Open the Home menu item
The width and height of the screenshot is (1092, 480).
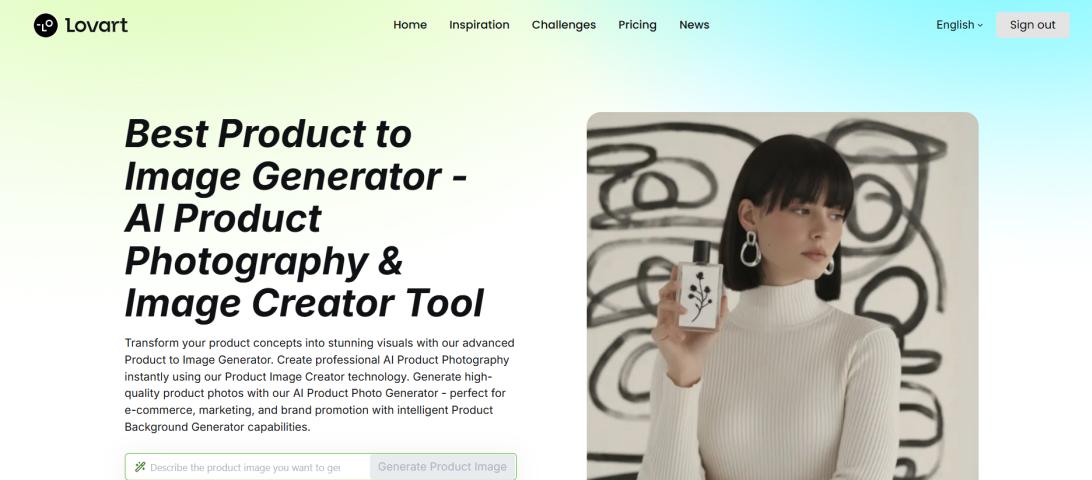[410, 25]
